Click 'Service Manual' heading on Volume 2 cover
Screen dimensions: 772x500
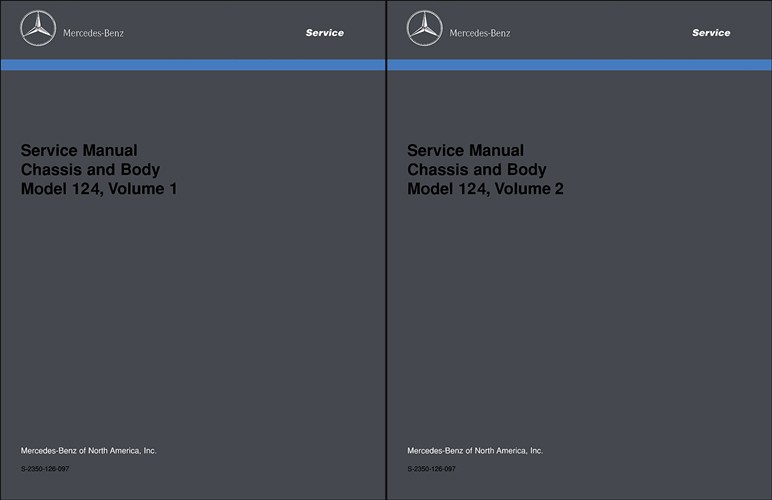[x=466, y=151]
